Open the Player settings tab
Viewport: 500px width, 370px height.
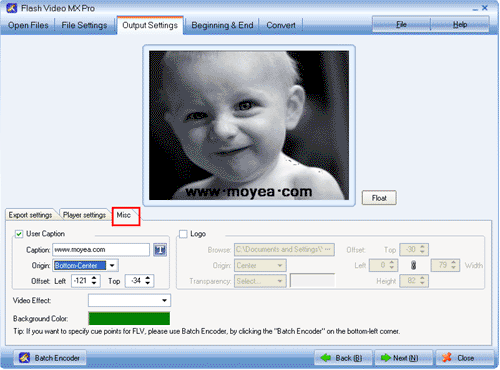tap(84, 215)
